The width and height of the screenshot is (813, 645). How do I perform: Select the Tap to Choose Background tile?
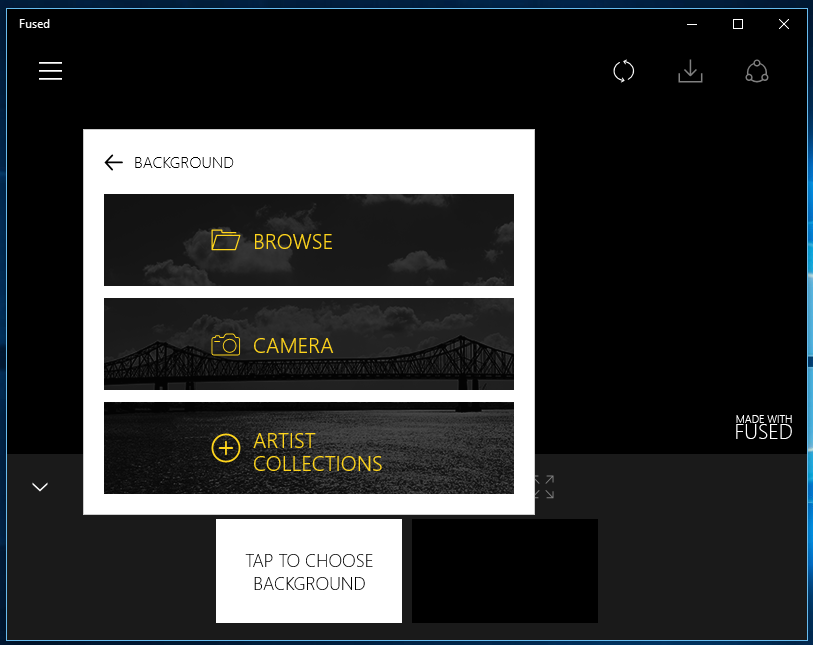point(309,571)
